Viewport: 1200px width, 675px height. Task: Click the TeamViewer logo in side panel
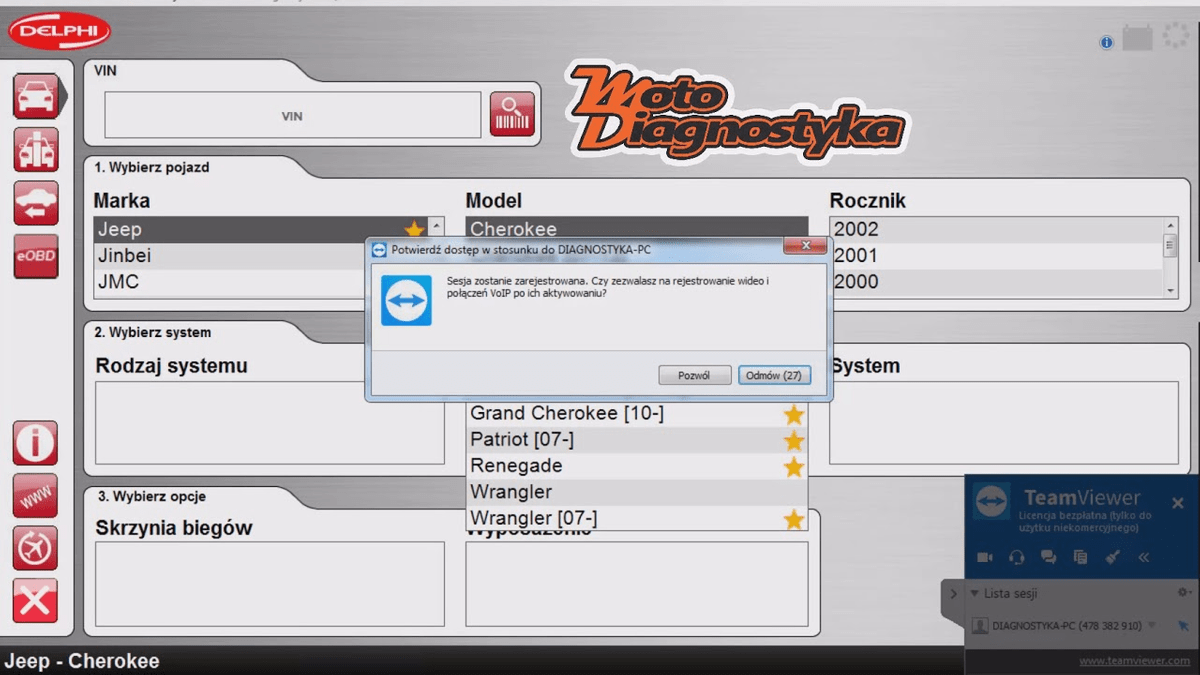point(991,501)
